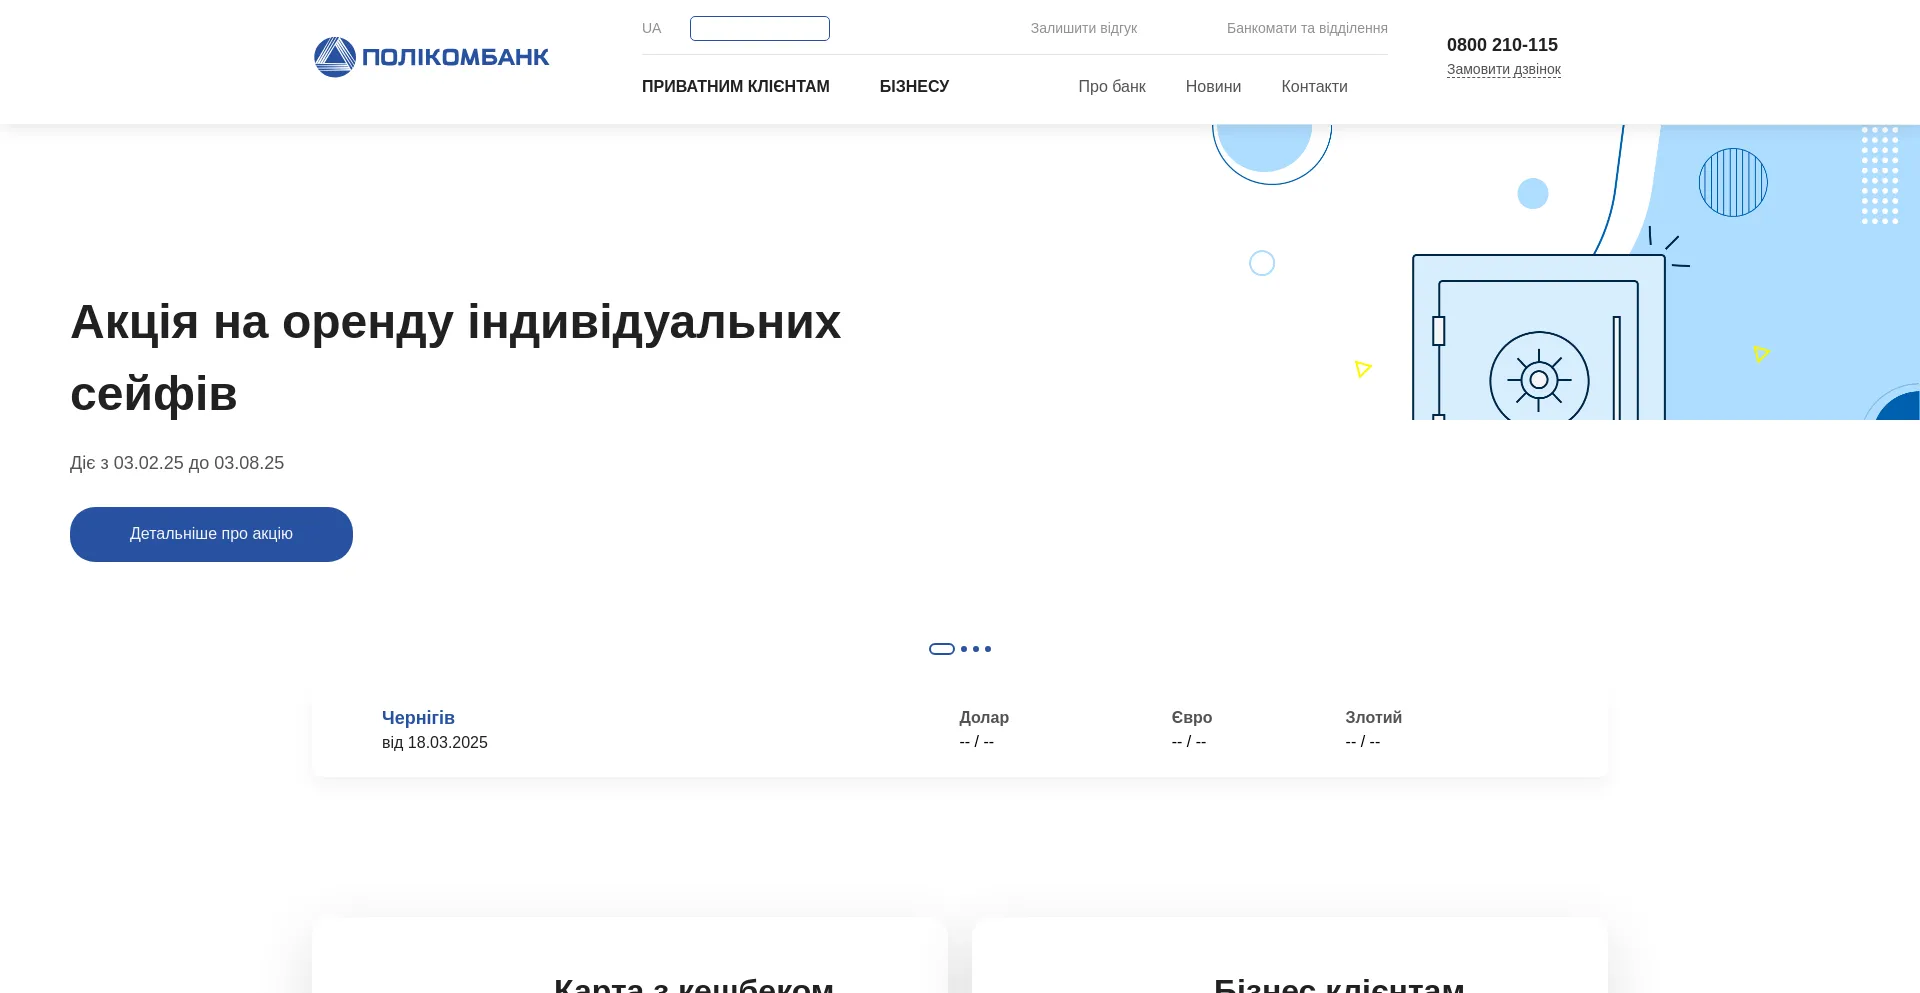1920x993 pixels.
Task: Call the 0800 210-115 phone number
Action: click(x=1502, y=45)
